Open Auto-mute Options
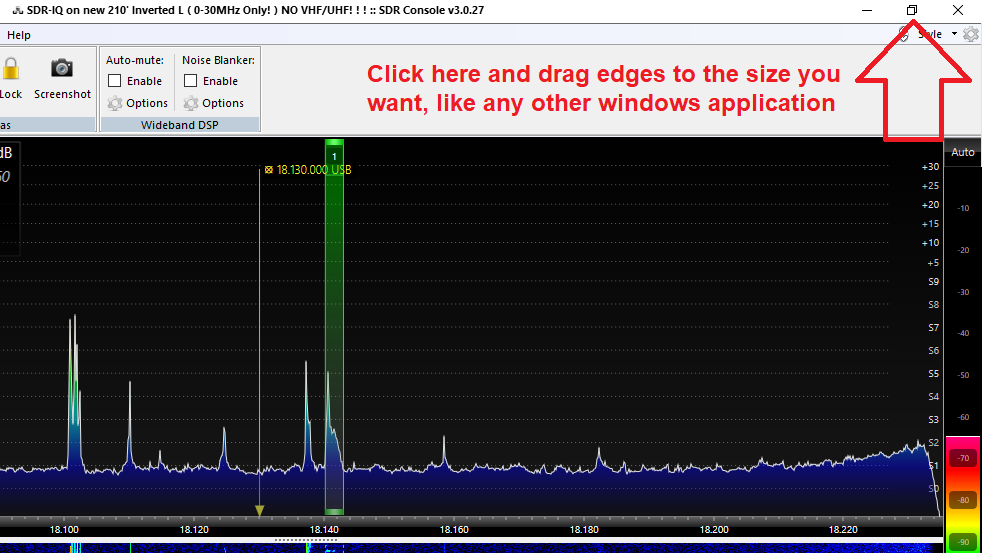Image resolution: width=983 pixels, height=553 pixels. [147, 103]
